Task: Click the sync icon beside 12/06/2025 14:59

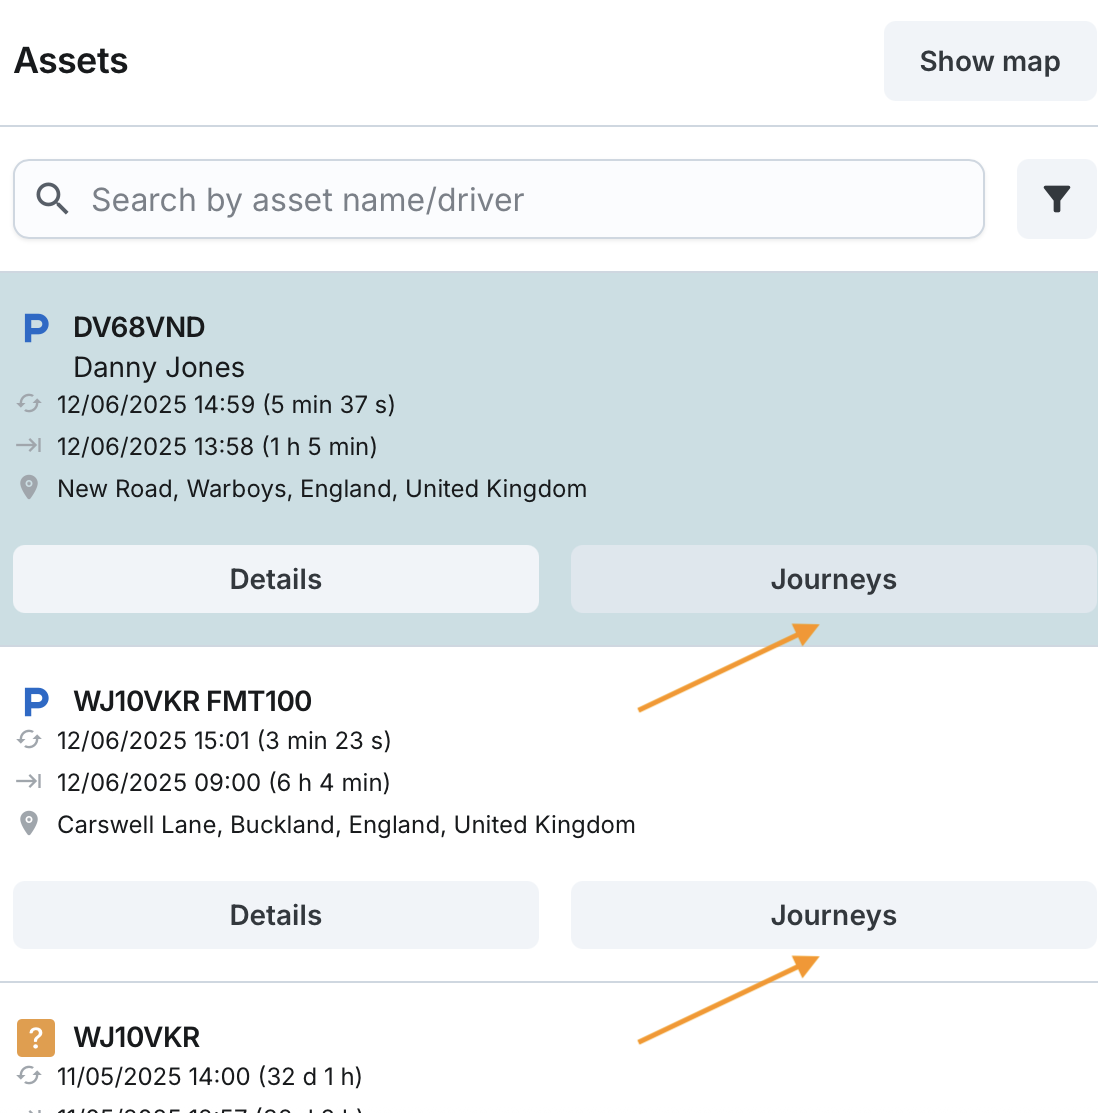Action: click(29, 404)
